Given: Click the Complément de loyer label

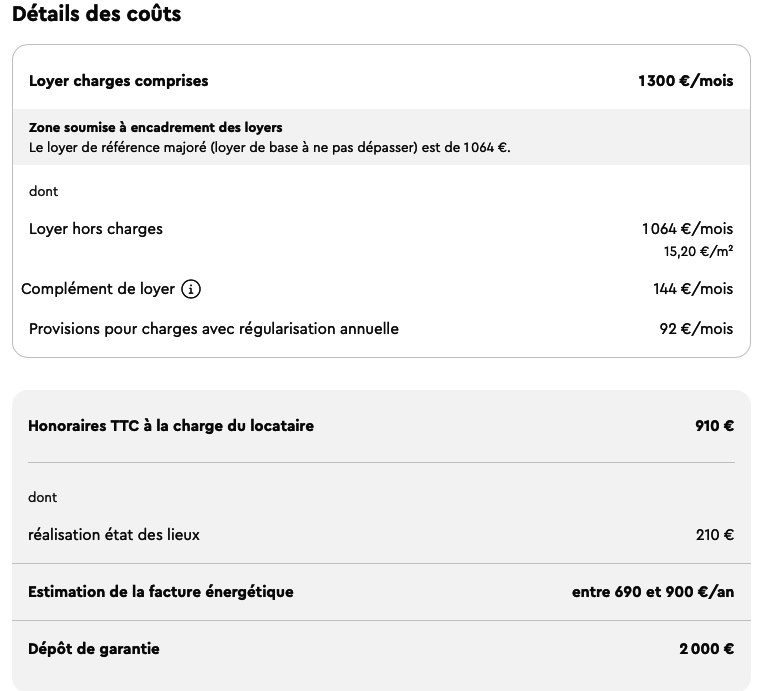Looking at the screenshot, I should [x=98, y=289].
